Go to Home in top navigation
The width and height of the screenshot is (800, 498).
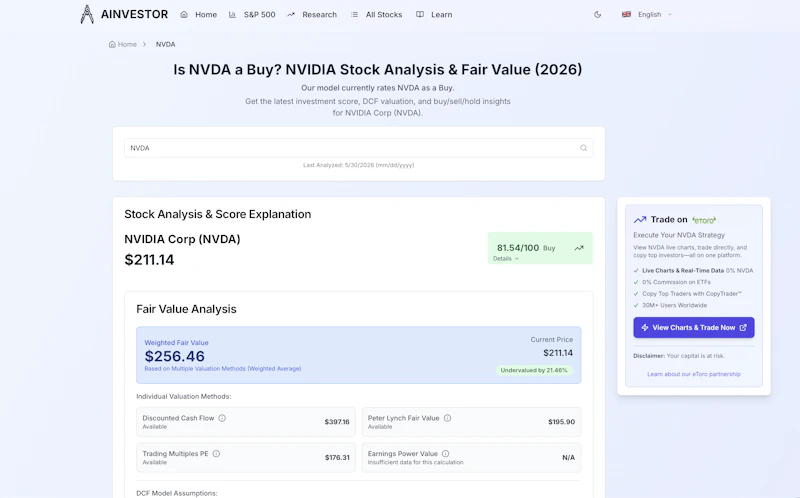[x=206, y=15]
